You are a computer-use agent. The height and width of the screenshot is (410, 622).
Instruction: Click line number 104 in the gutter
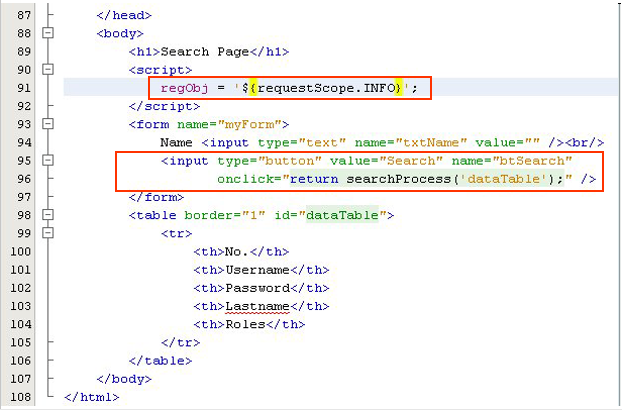(21, 324)
